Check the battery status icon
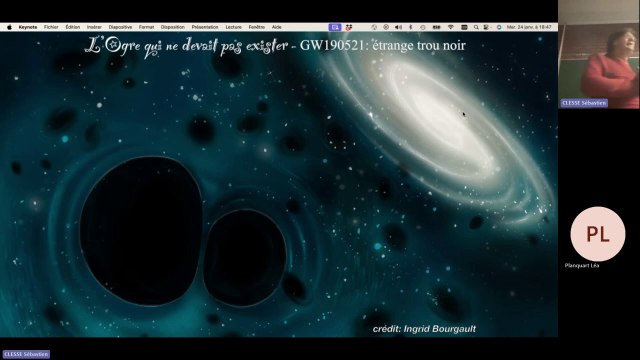 coord(436,27)
